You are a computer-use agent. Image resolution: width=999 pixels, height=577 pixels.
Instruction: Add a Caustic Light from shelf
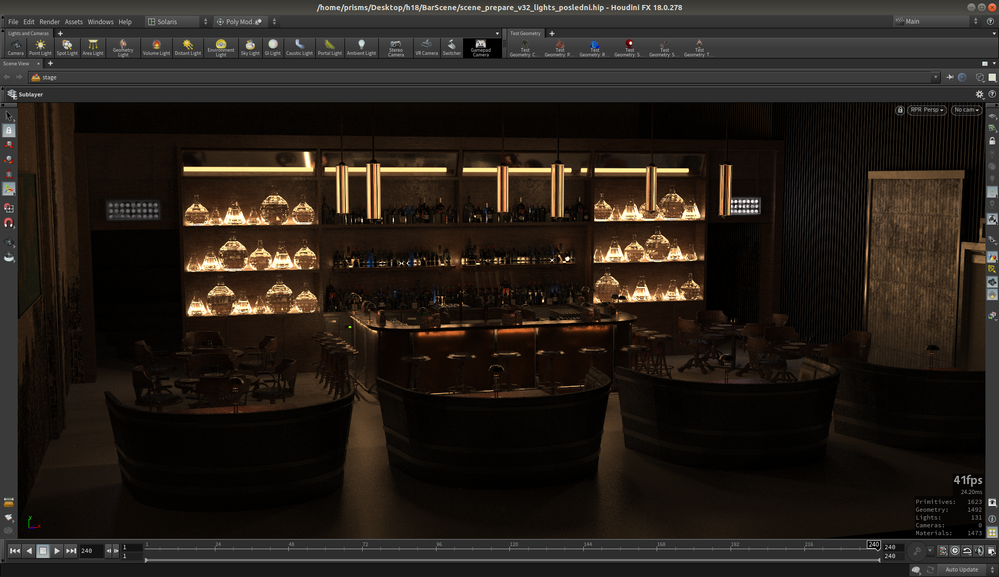(x=299, y=48)
